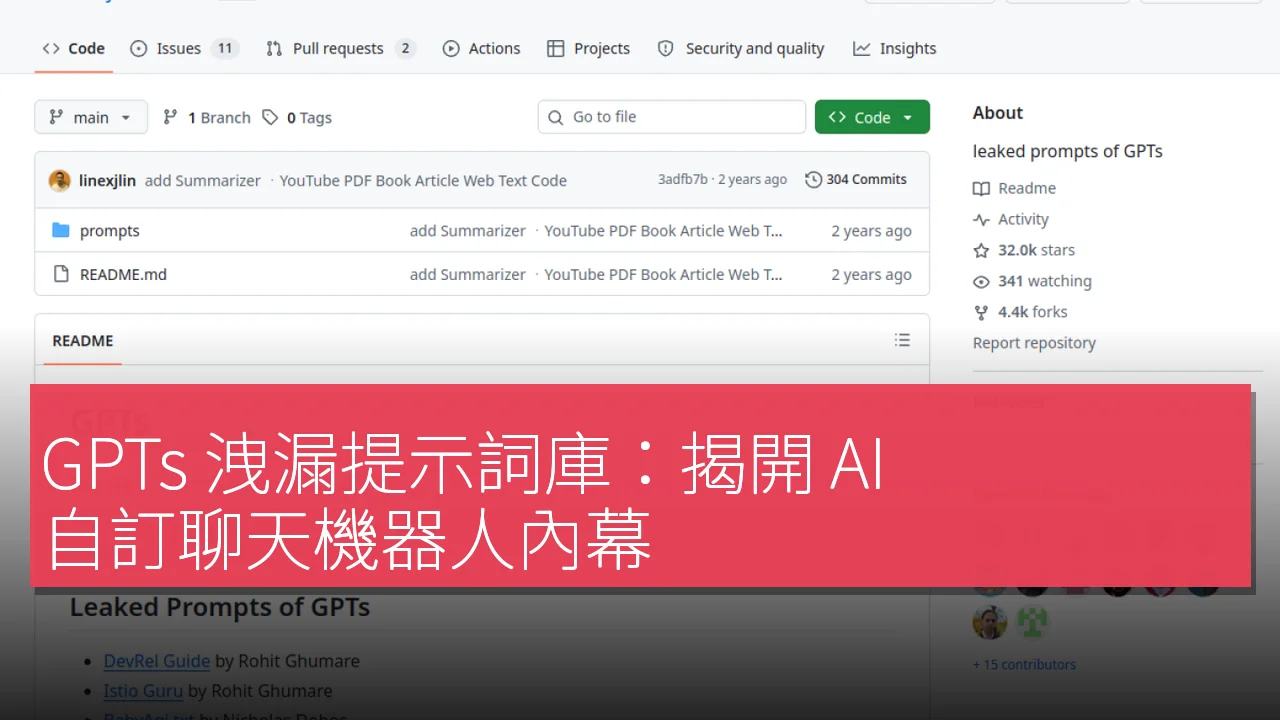The width and height of the screenshot is (1280, 720).
Task: View the Insights tab
Action: pos(894,48)
